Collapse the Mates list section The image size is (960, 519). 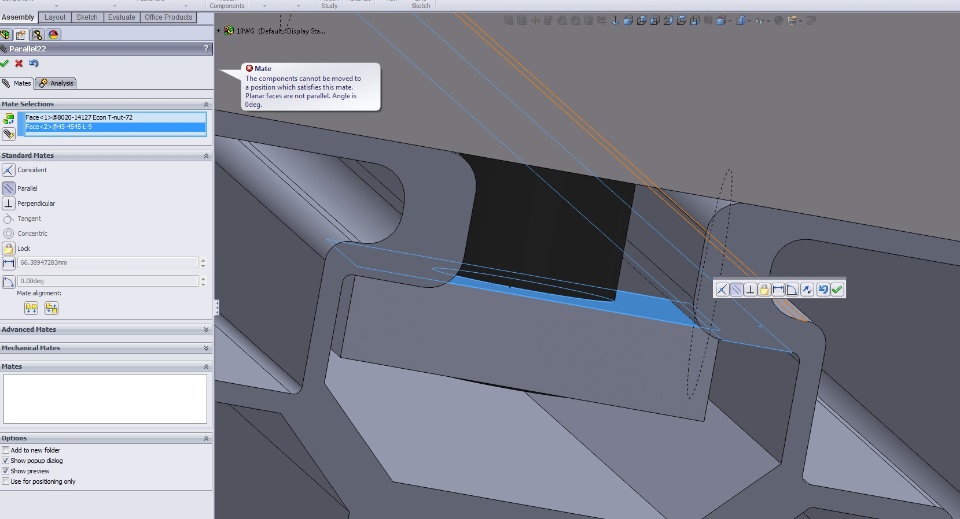coord(206,367)
